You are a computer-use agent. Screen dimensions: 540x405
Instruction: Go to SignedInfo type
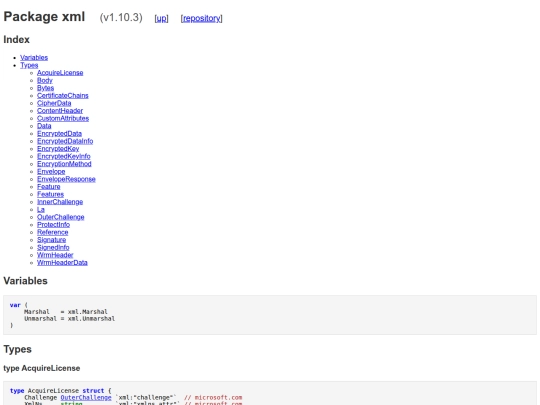(53, 247)
